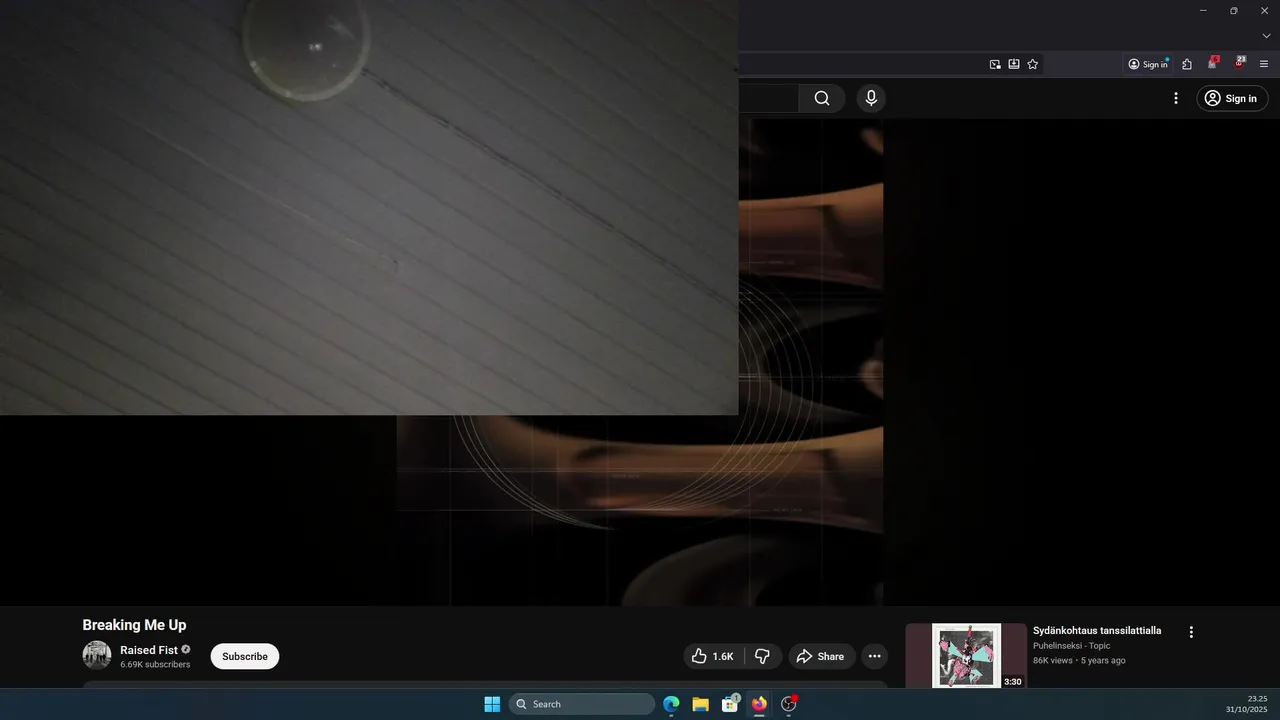Open YouTube settings three-dot menu in header
The height and width of the screenshot is (720, 1280).
(1176, 98)
